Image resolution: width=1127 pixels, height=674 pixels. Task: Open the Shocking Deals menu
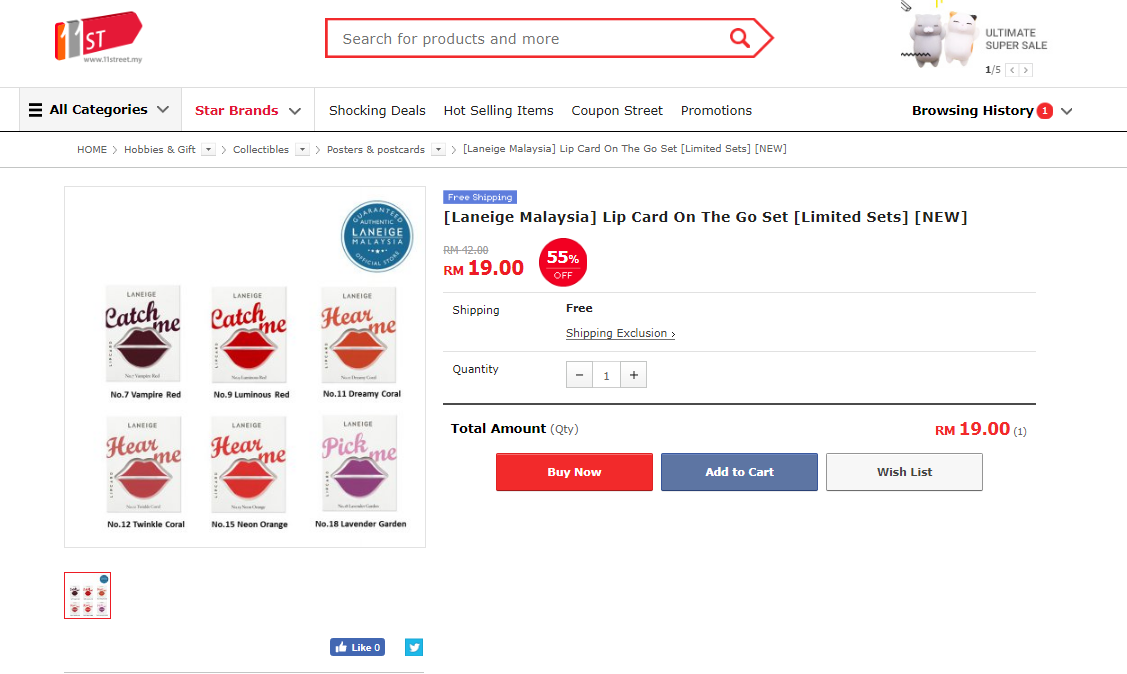(377, 110)
